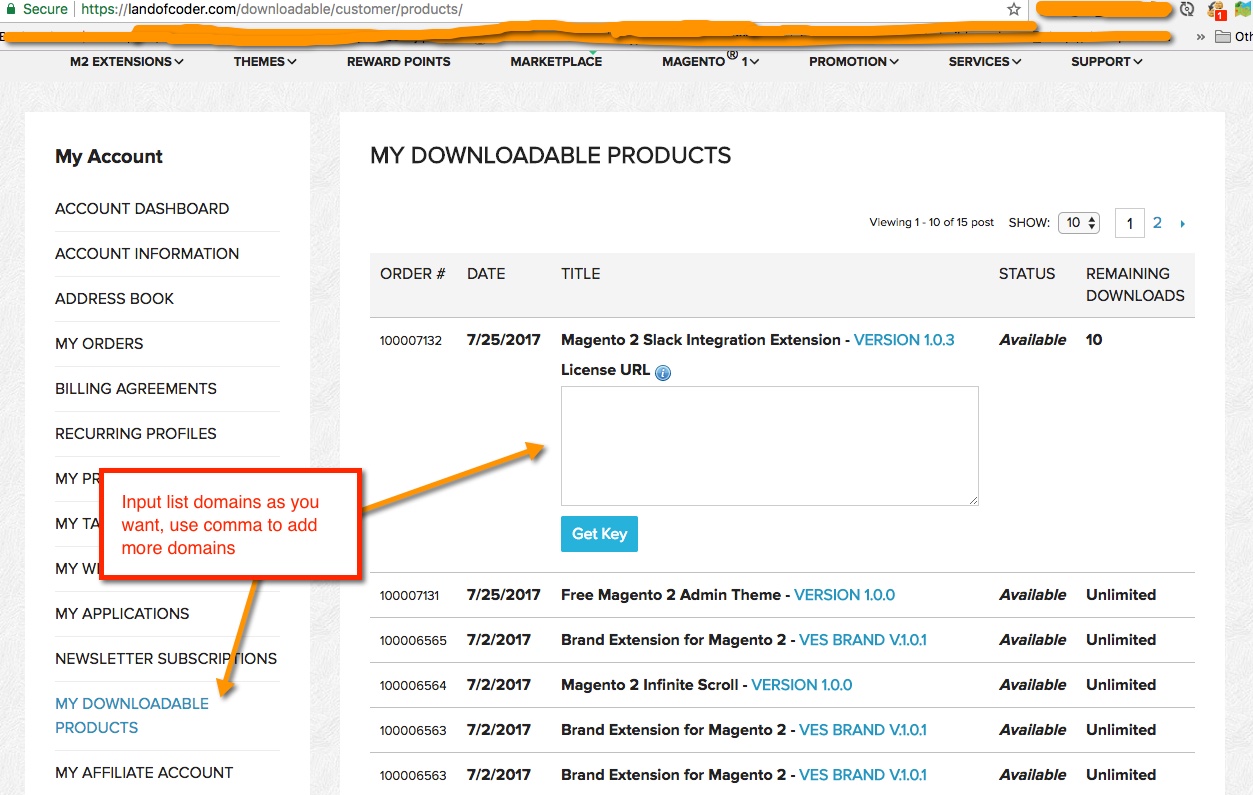Open the map extension icon
Image resolution: width=1253 pixels, height=795 pixels.
(1243, 10)
